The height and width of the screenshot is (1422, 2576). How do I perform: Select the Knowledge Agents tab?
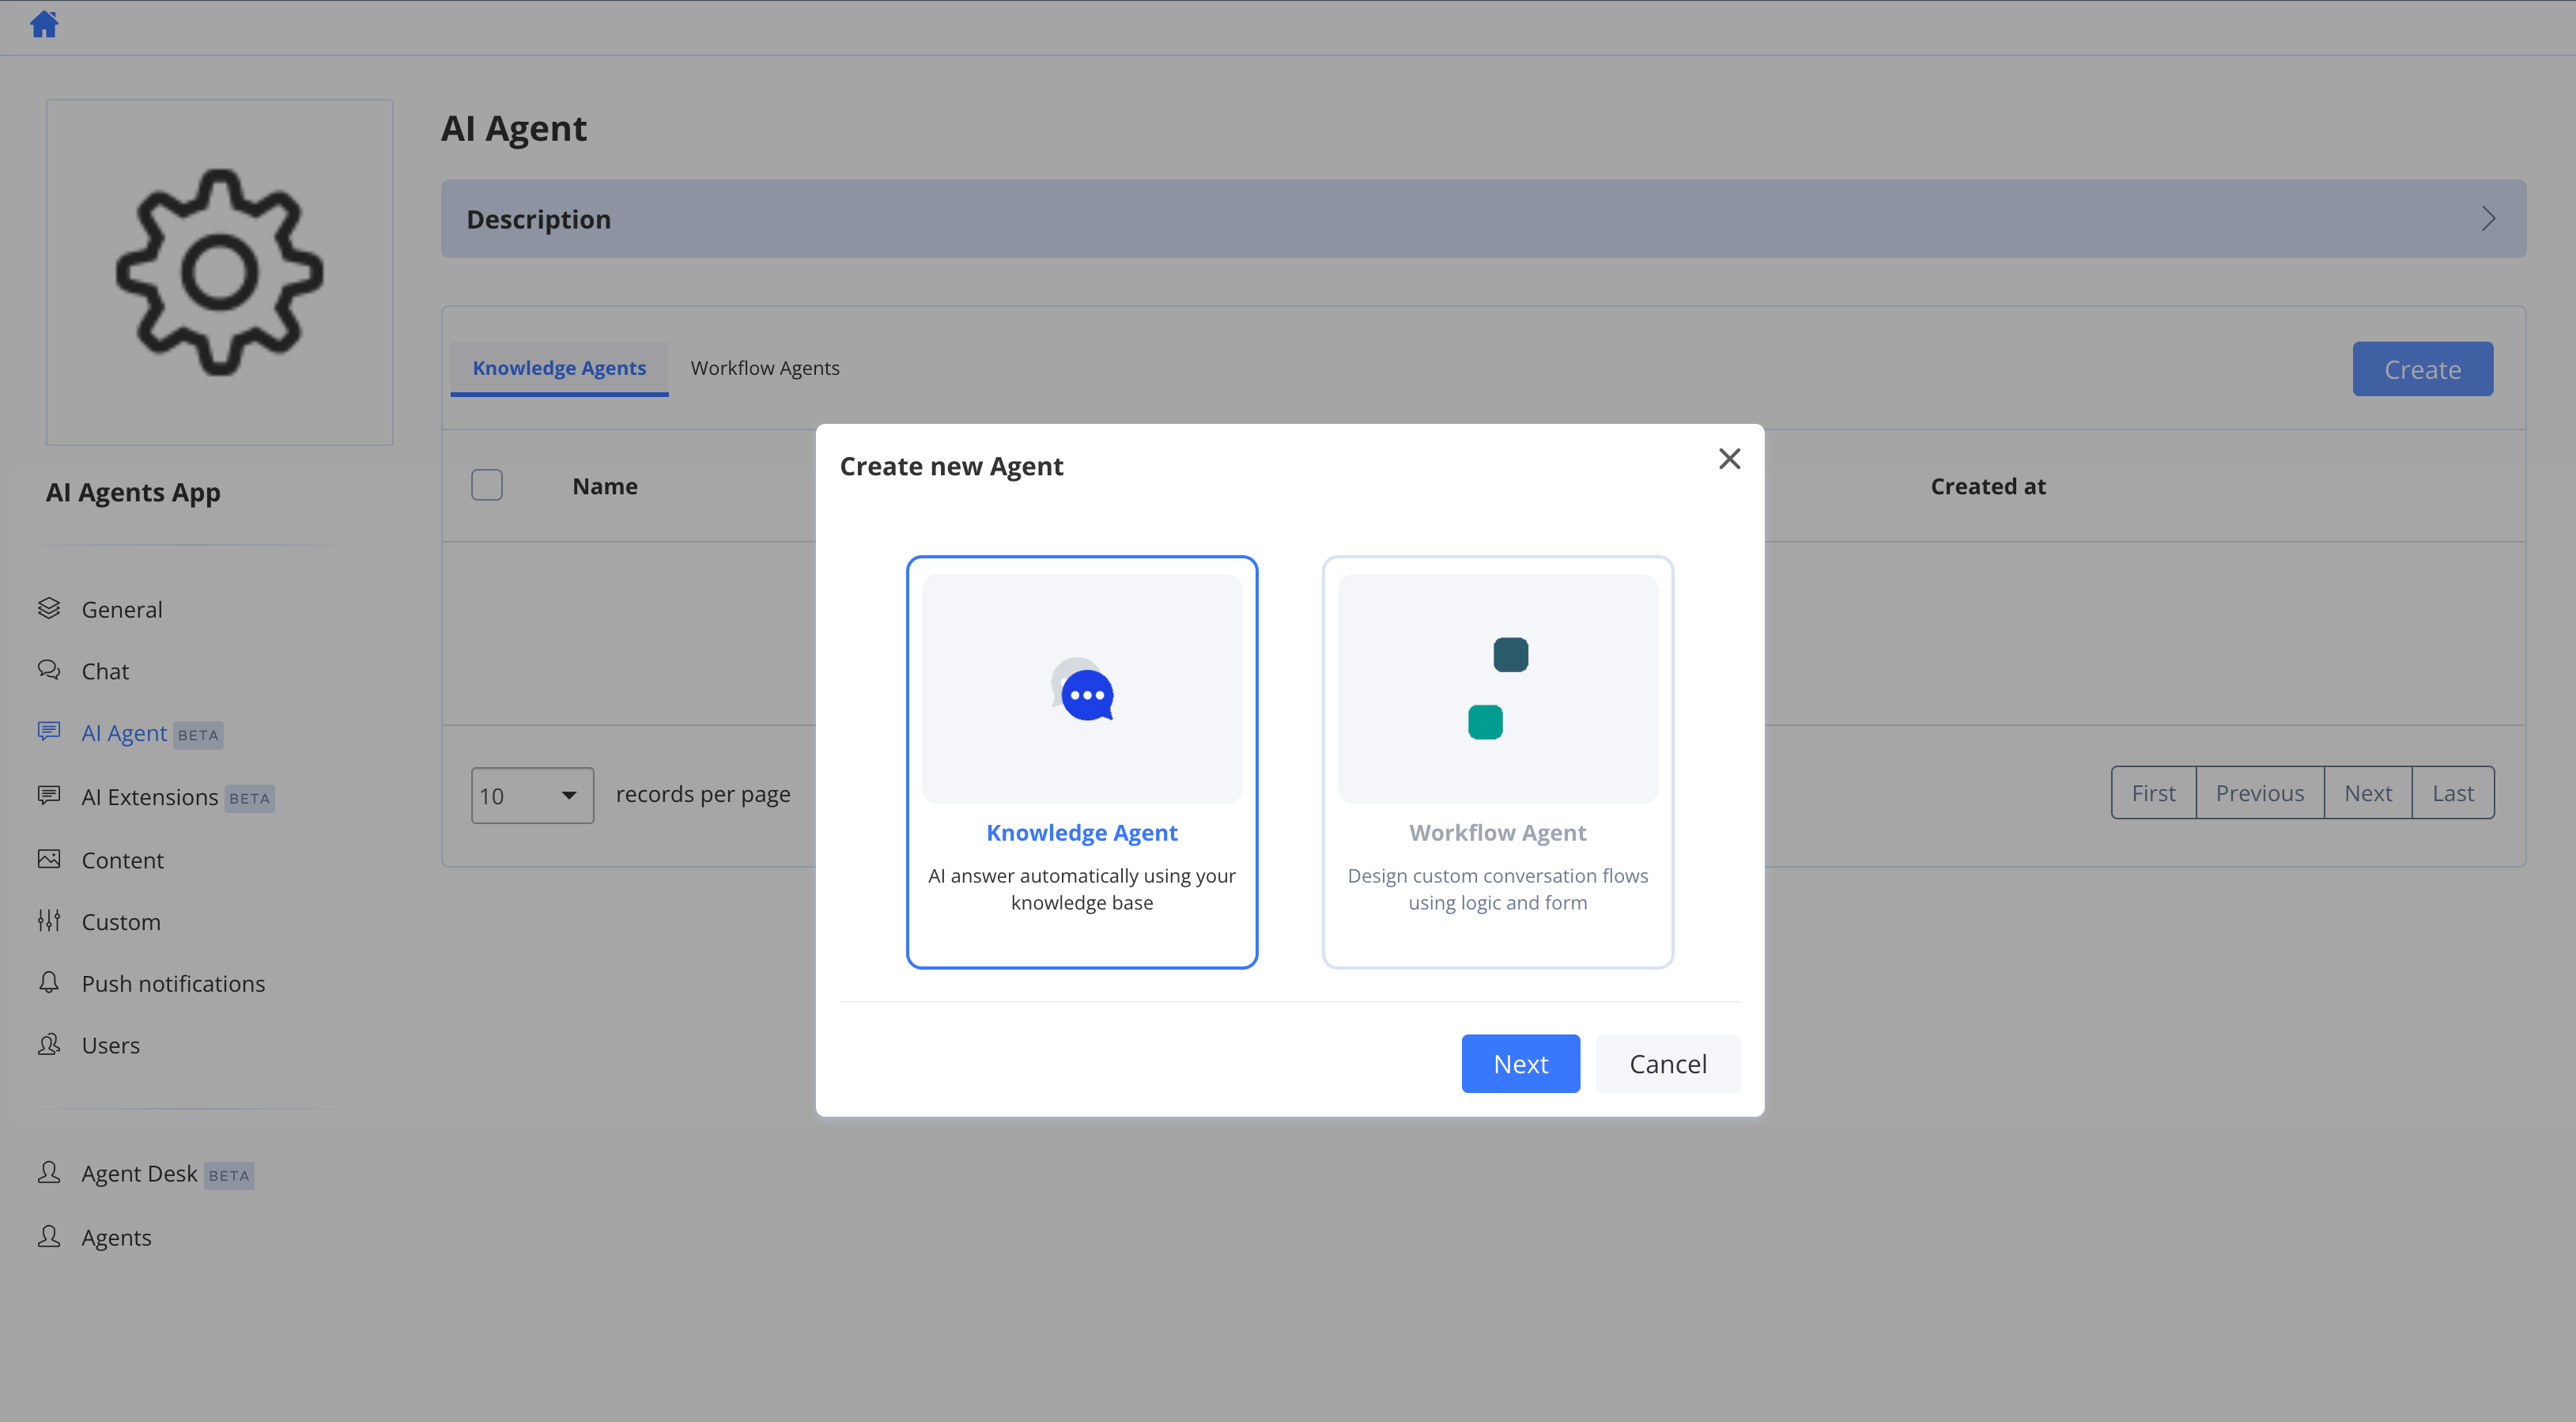point(559,368)
